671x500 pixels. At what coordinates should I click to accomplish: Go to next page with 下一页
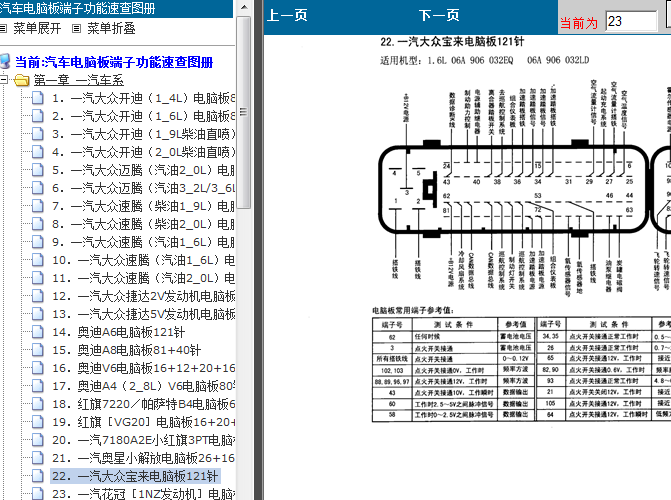coord(439,16)
